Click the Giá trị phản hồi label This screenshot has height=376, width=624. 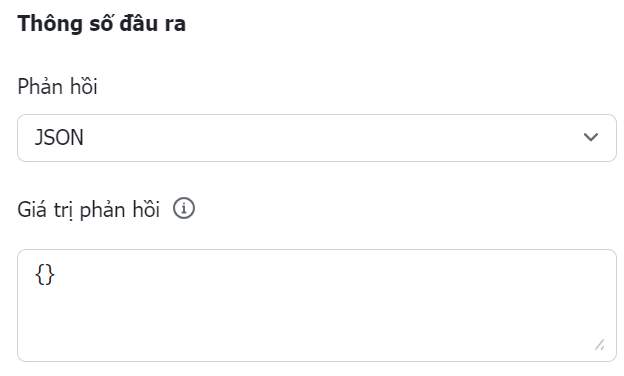pyautogui.click(x=88, y=210)
